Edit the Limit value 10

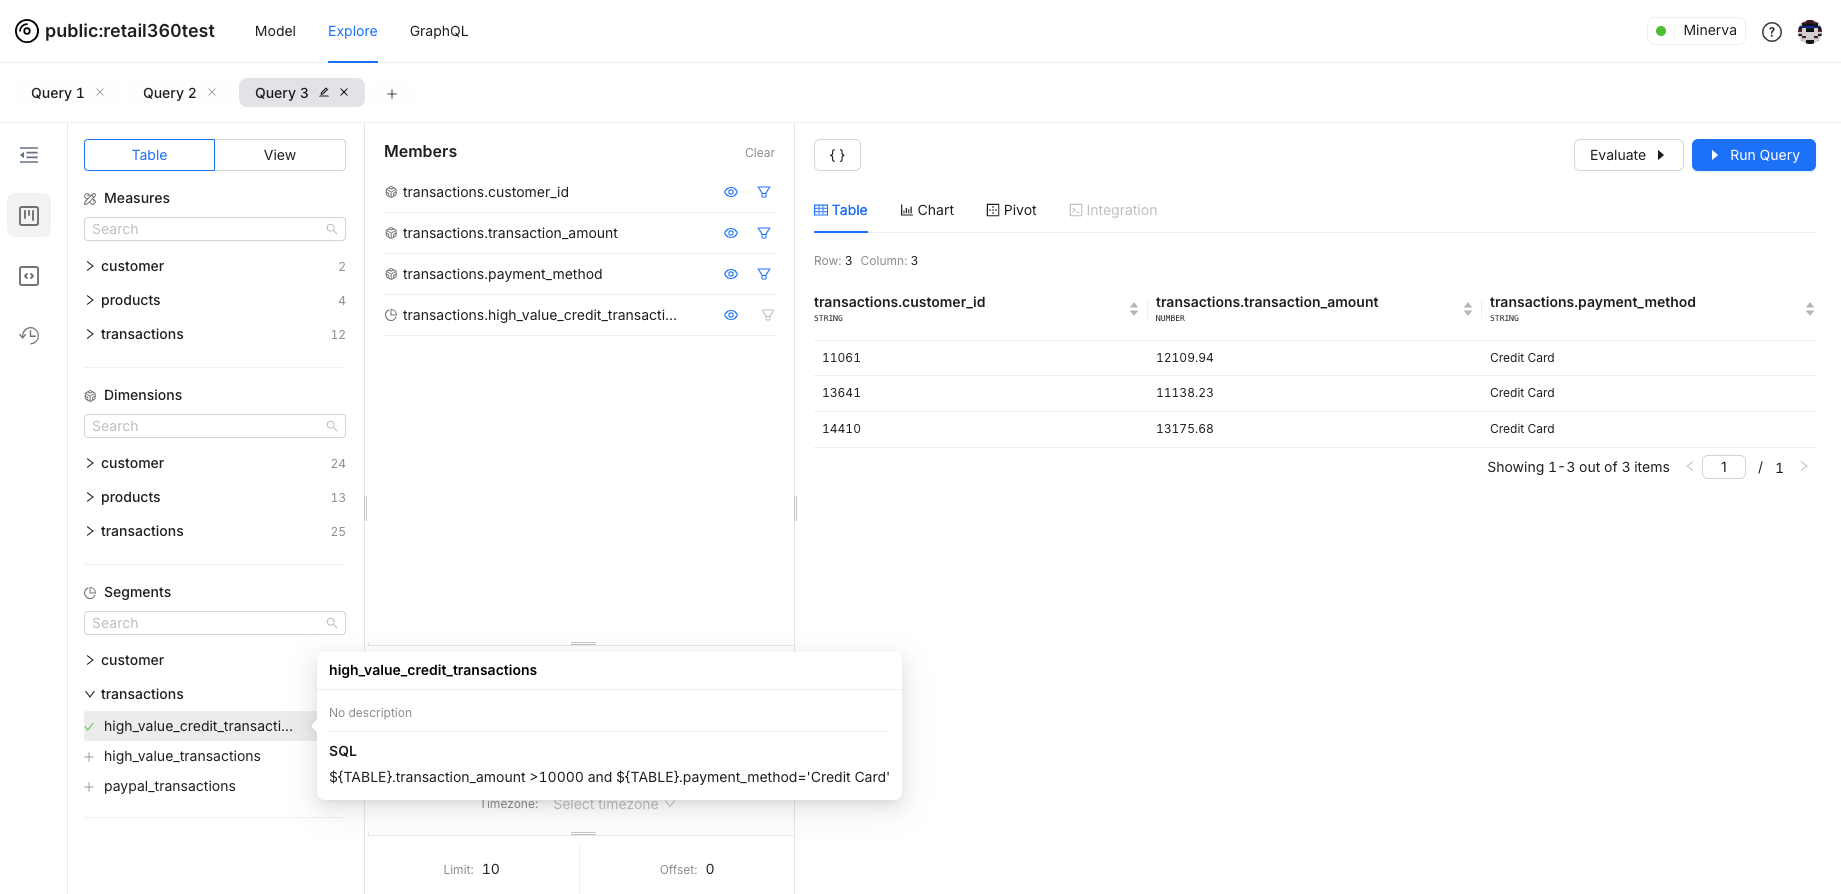click(x=491, y=869)
